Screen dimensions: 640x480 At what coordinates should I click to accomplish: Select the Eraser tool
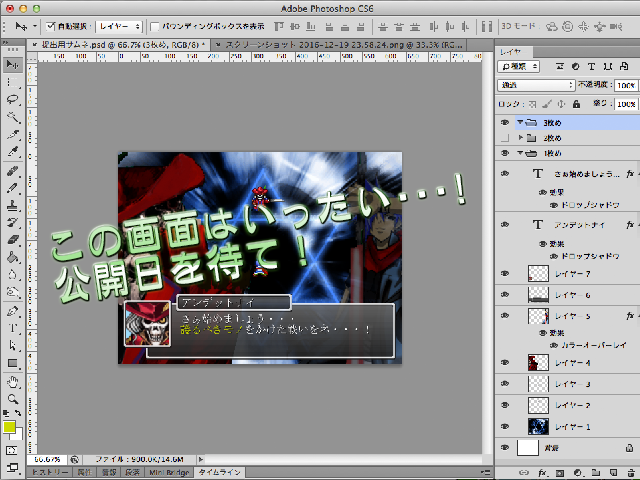tap(13, 240)
